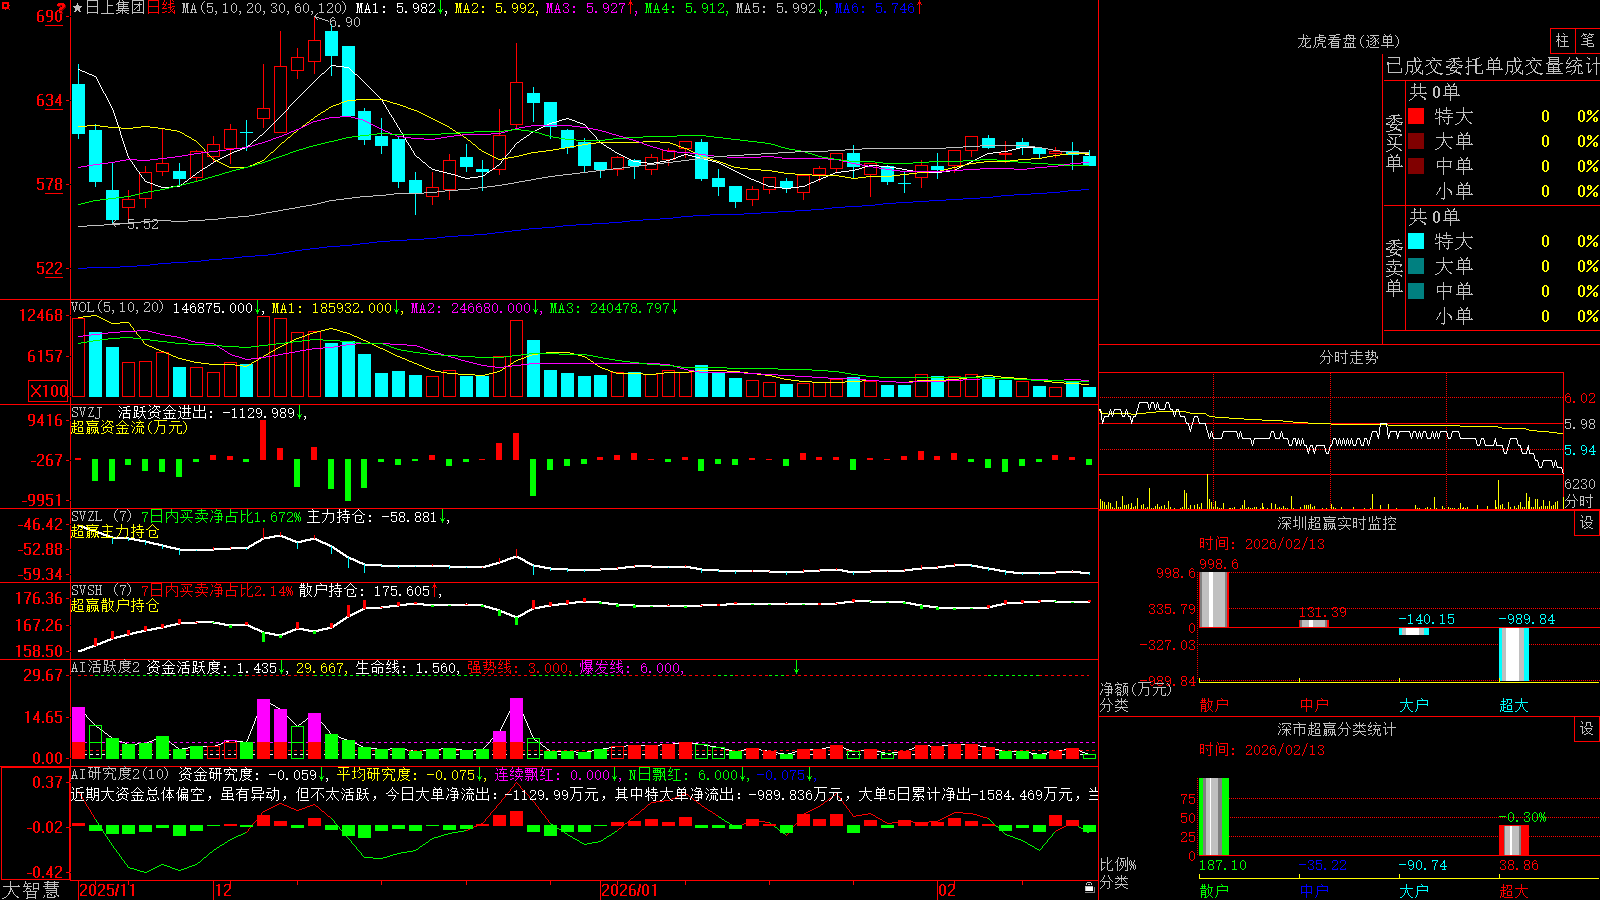Click the SVSH (7) indicator label
This screenshot has height=900, width=1600.
tap(102, 591)
